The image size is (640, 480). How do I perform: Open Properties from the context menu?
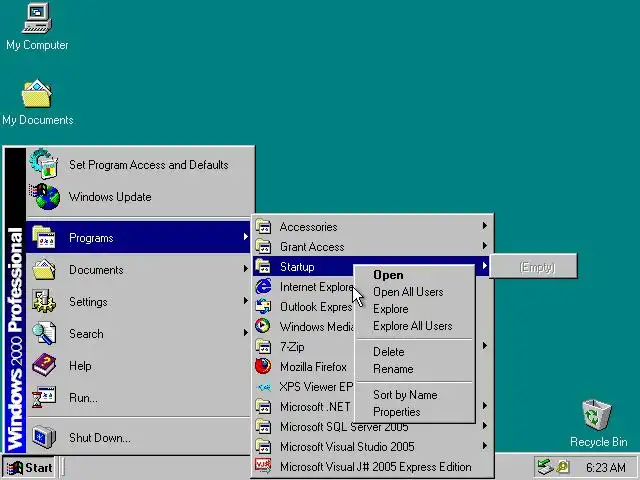pyautogui.click(x=414, y=412)
